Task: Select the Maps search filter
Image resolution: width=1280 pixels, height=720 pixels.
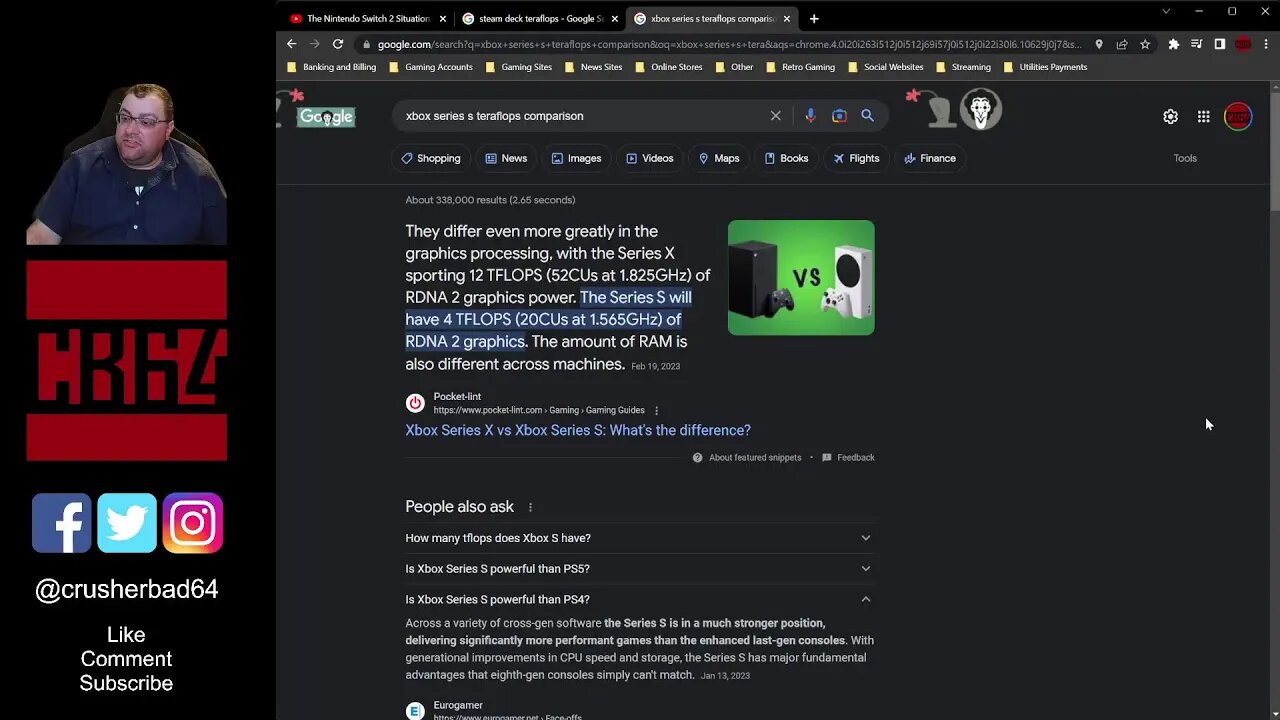Action: pos(719,158)
